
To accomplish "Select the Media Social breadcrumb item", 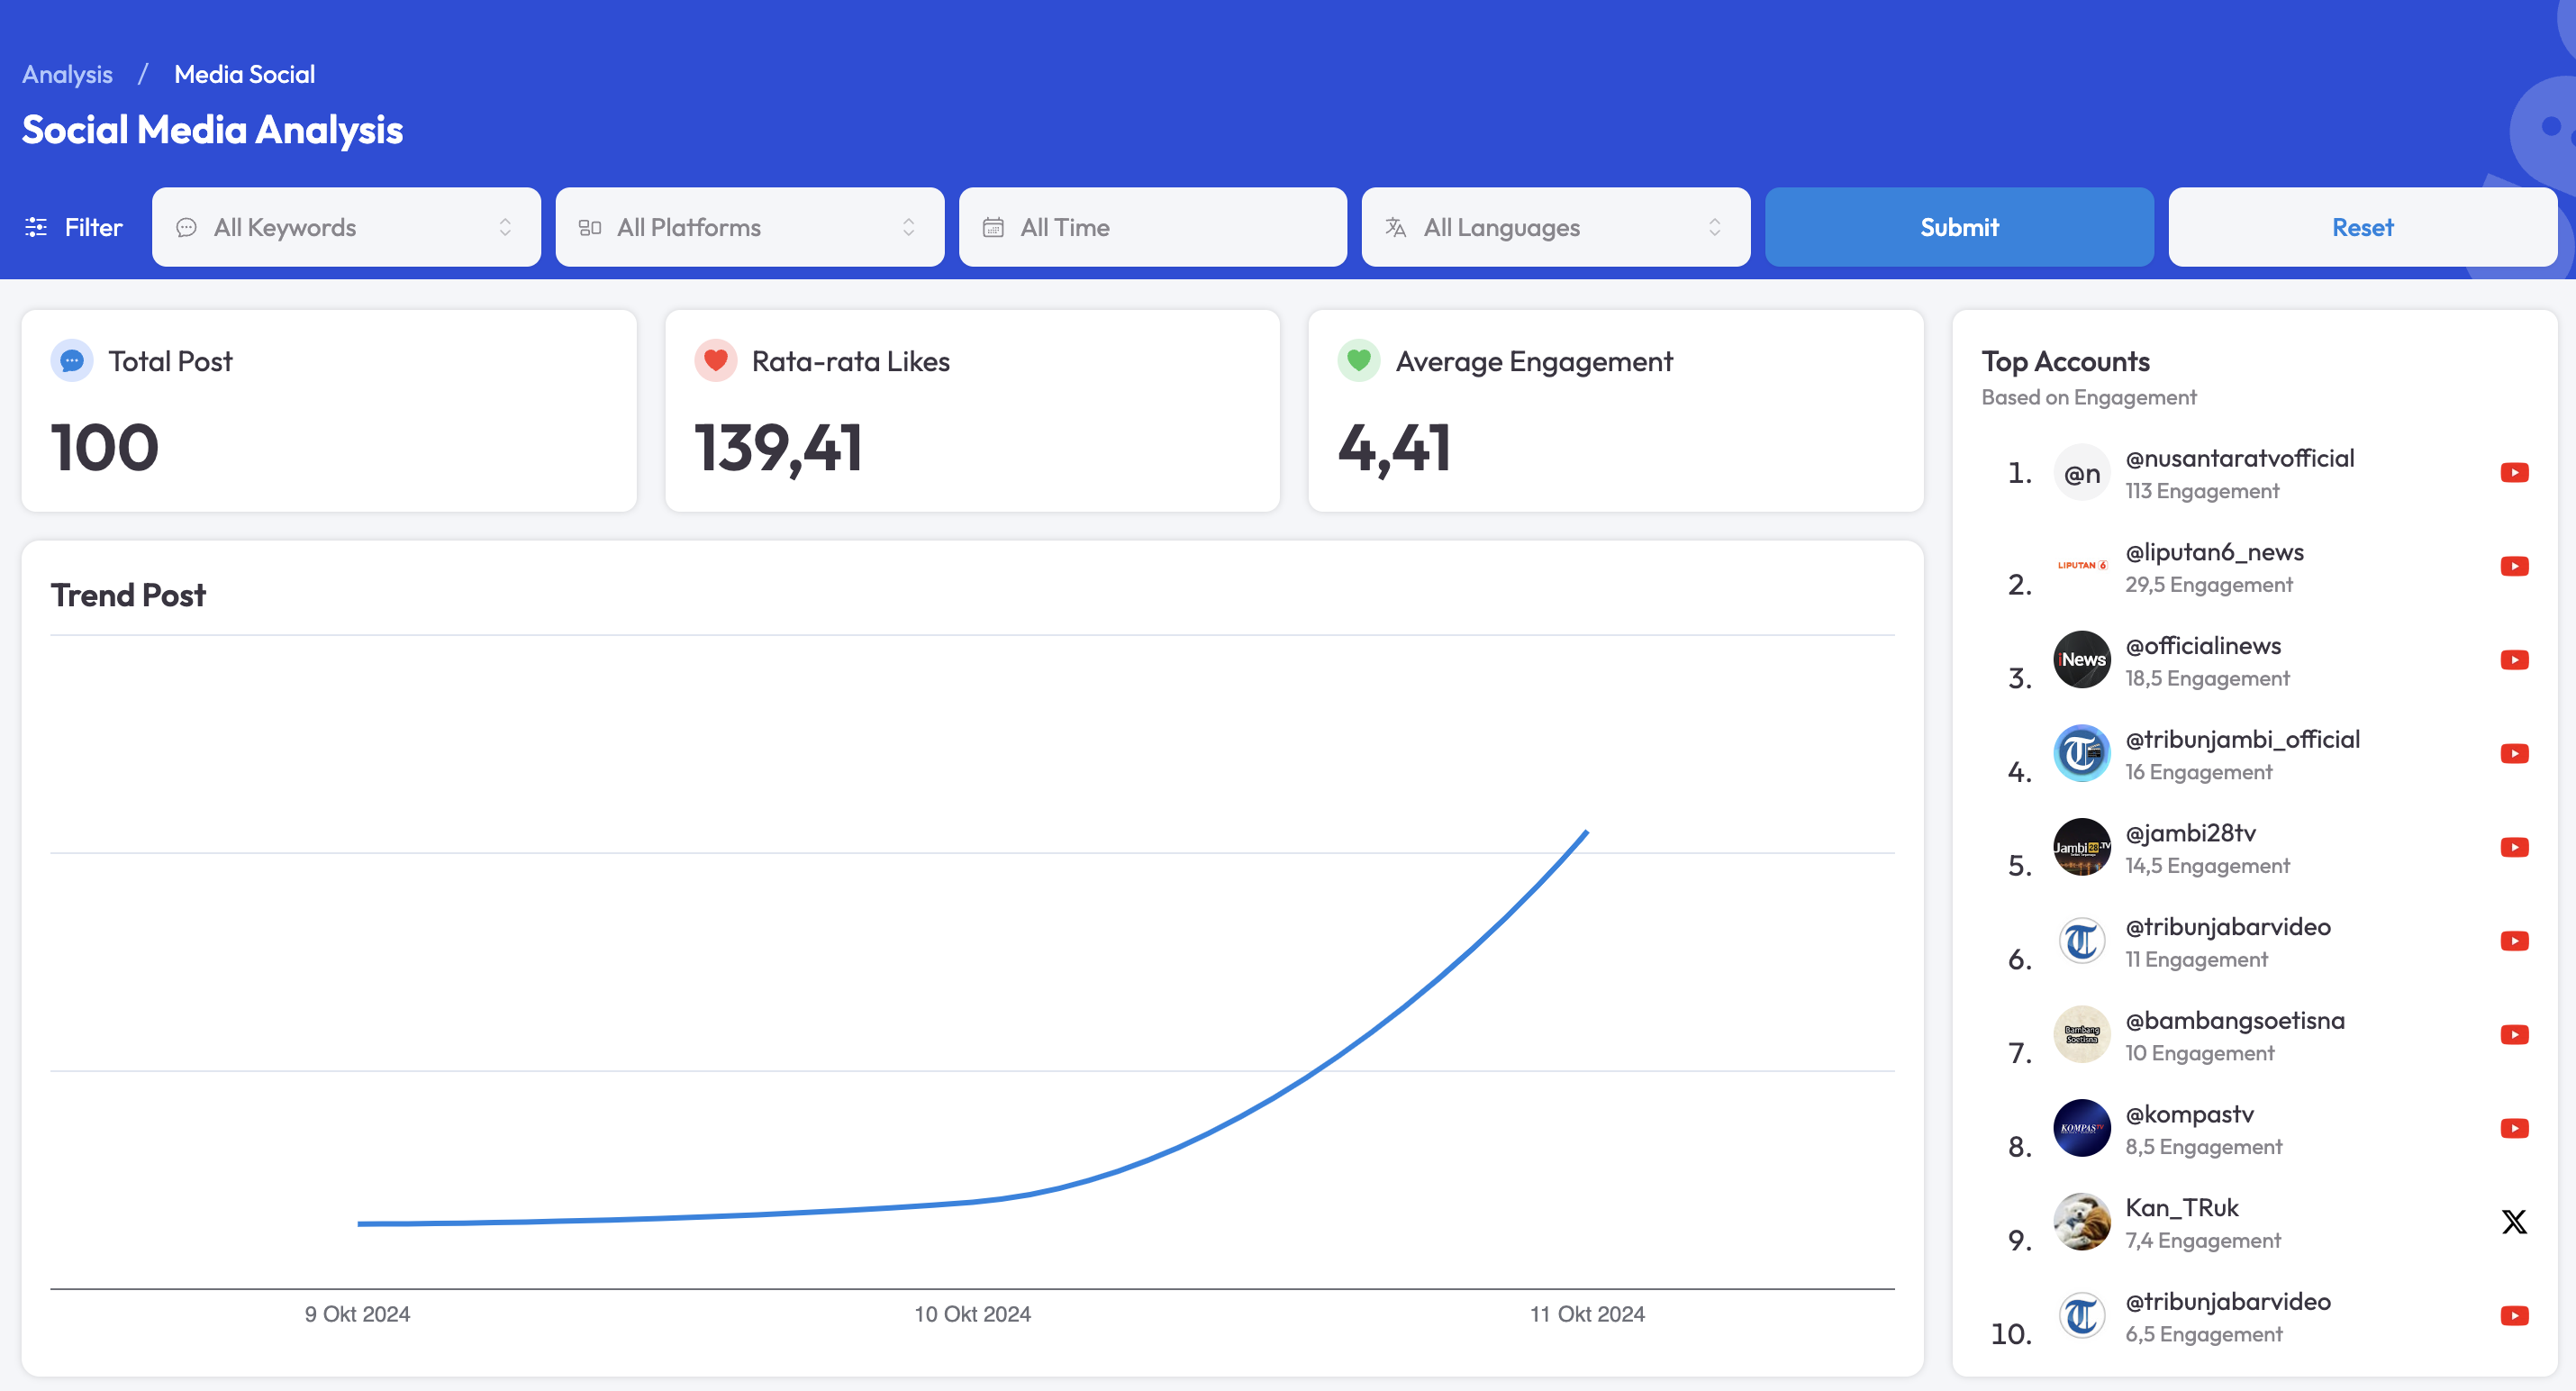I will point(244,74).
